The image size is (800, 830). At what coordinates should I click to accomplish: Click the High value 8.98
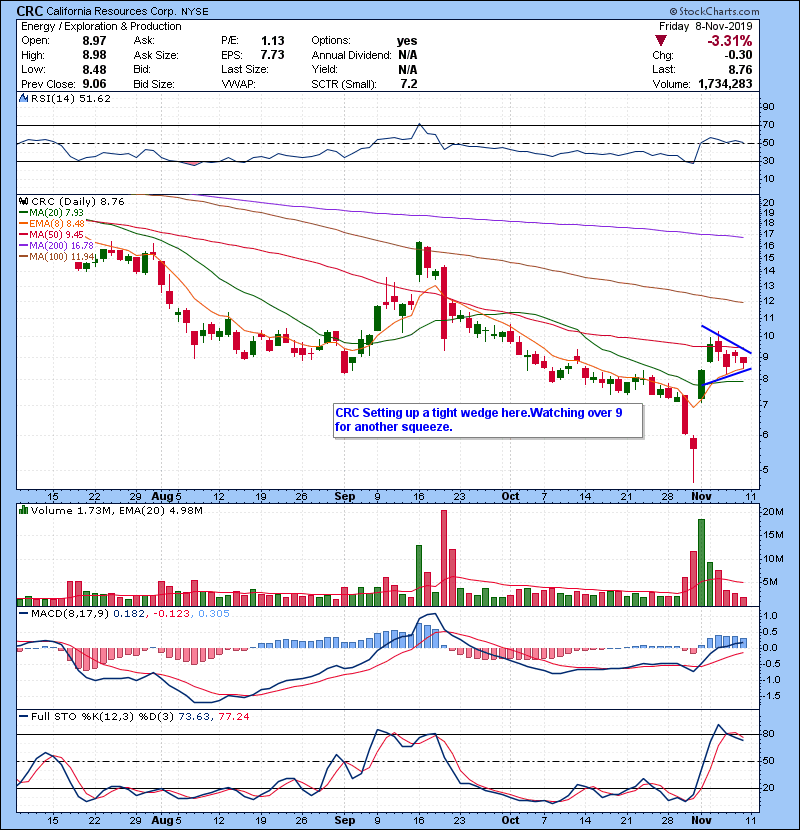(x=94, y=55)
